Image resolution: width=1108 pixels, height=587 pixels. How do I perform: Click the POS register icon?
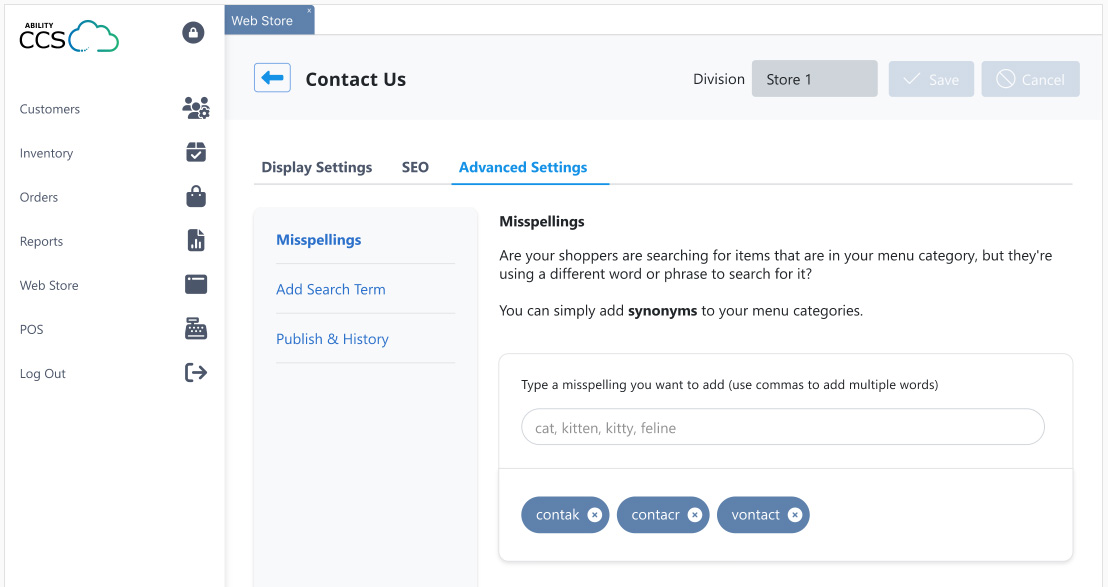click(195, 328)
